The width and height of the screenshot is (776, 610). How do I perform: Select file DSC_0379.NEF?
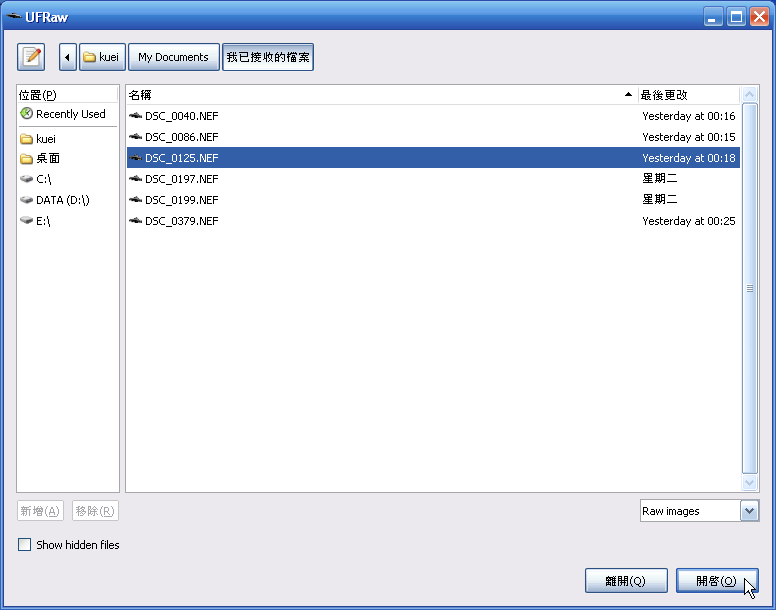[x=433, y=221]
